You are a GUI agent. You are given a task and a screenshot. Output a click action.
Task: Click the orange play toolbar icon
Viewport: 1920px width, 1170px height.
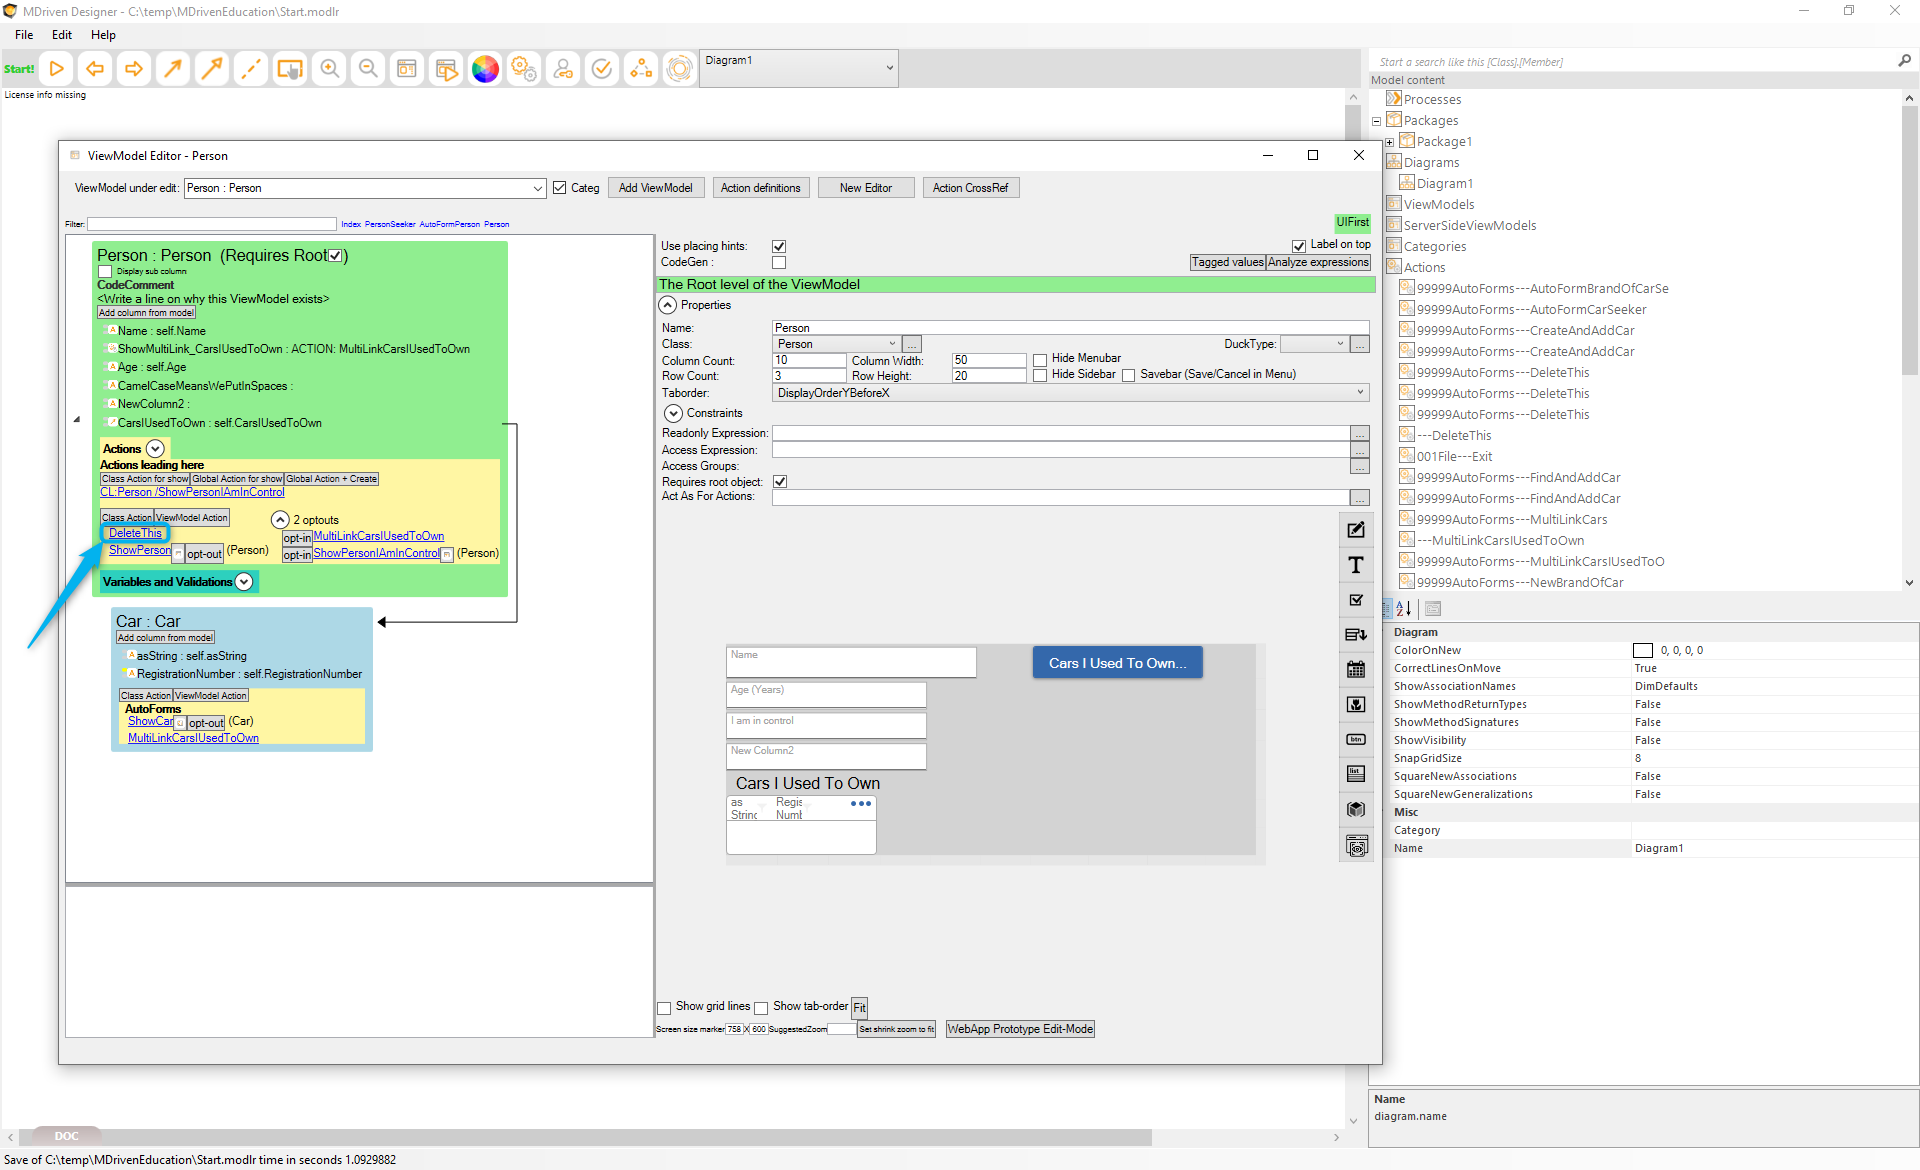[57, 69]
